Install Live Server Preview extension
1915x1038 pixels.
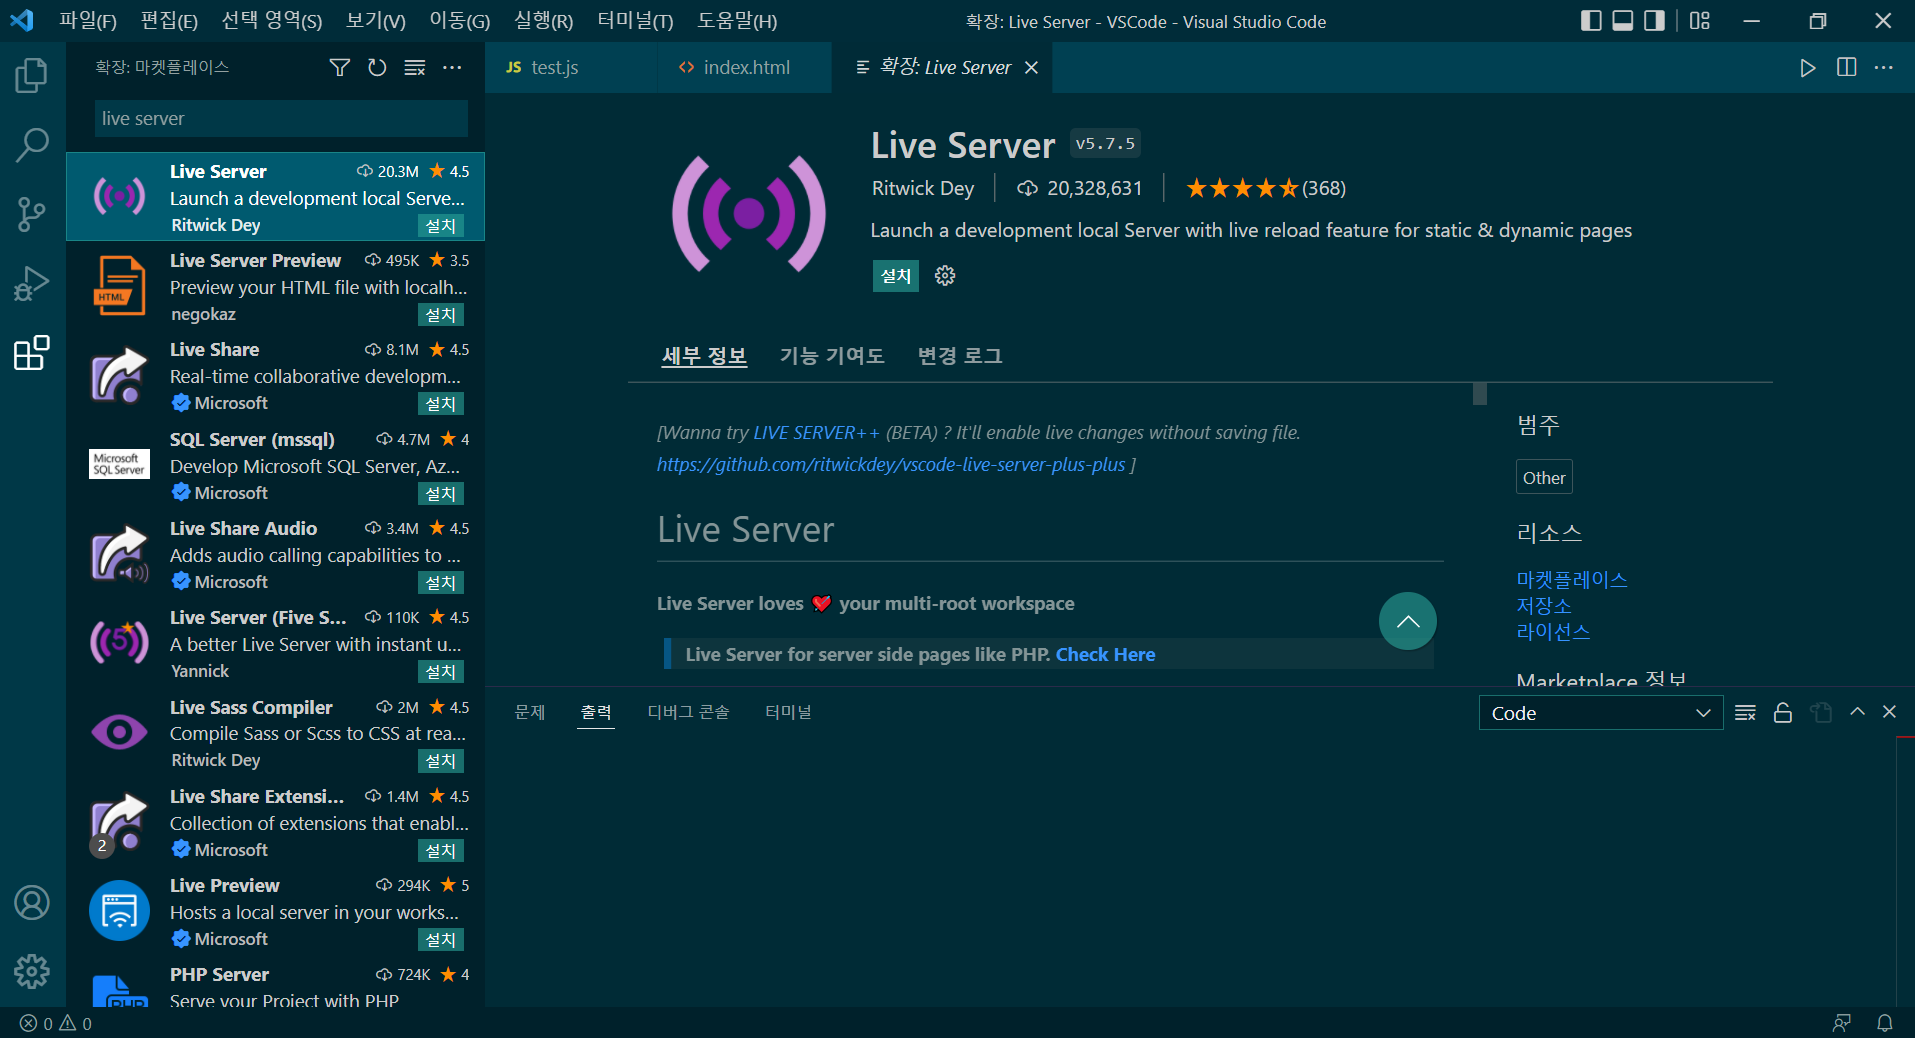440,315
